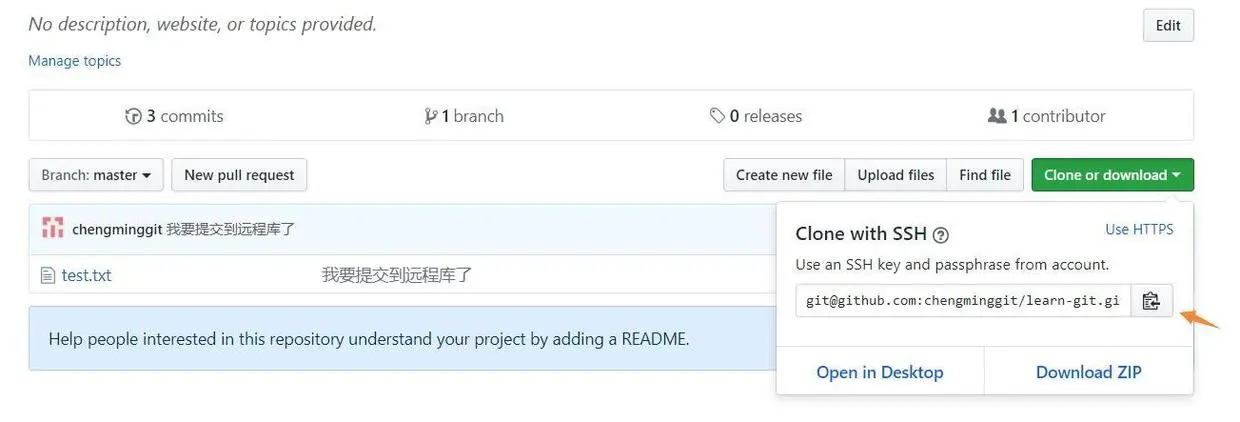Click the chengminggit avatar icon
This screenshot has height=422, width=1240.
tap(52, 228)
